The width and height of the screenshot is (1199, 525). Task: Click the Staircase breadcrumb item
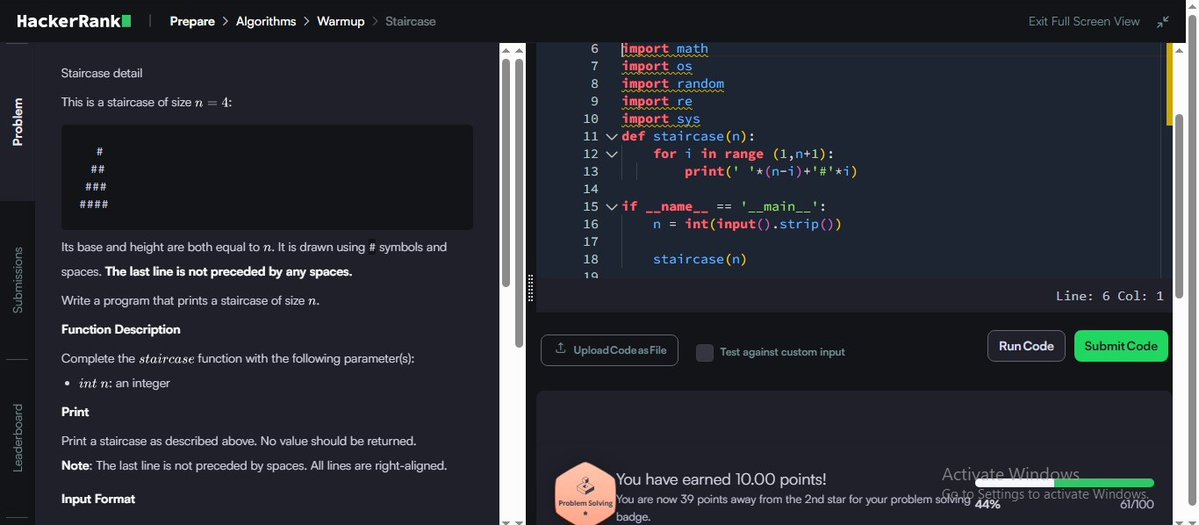tap(410, 21)
